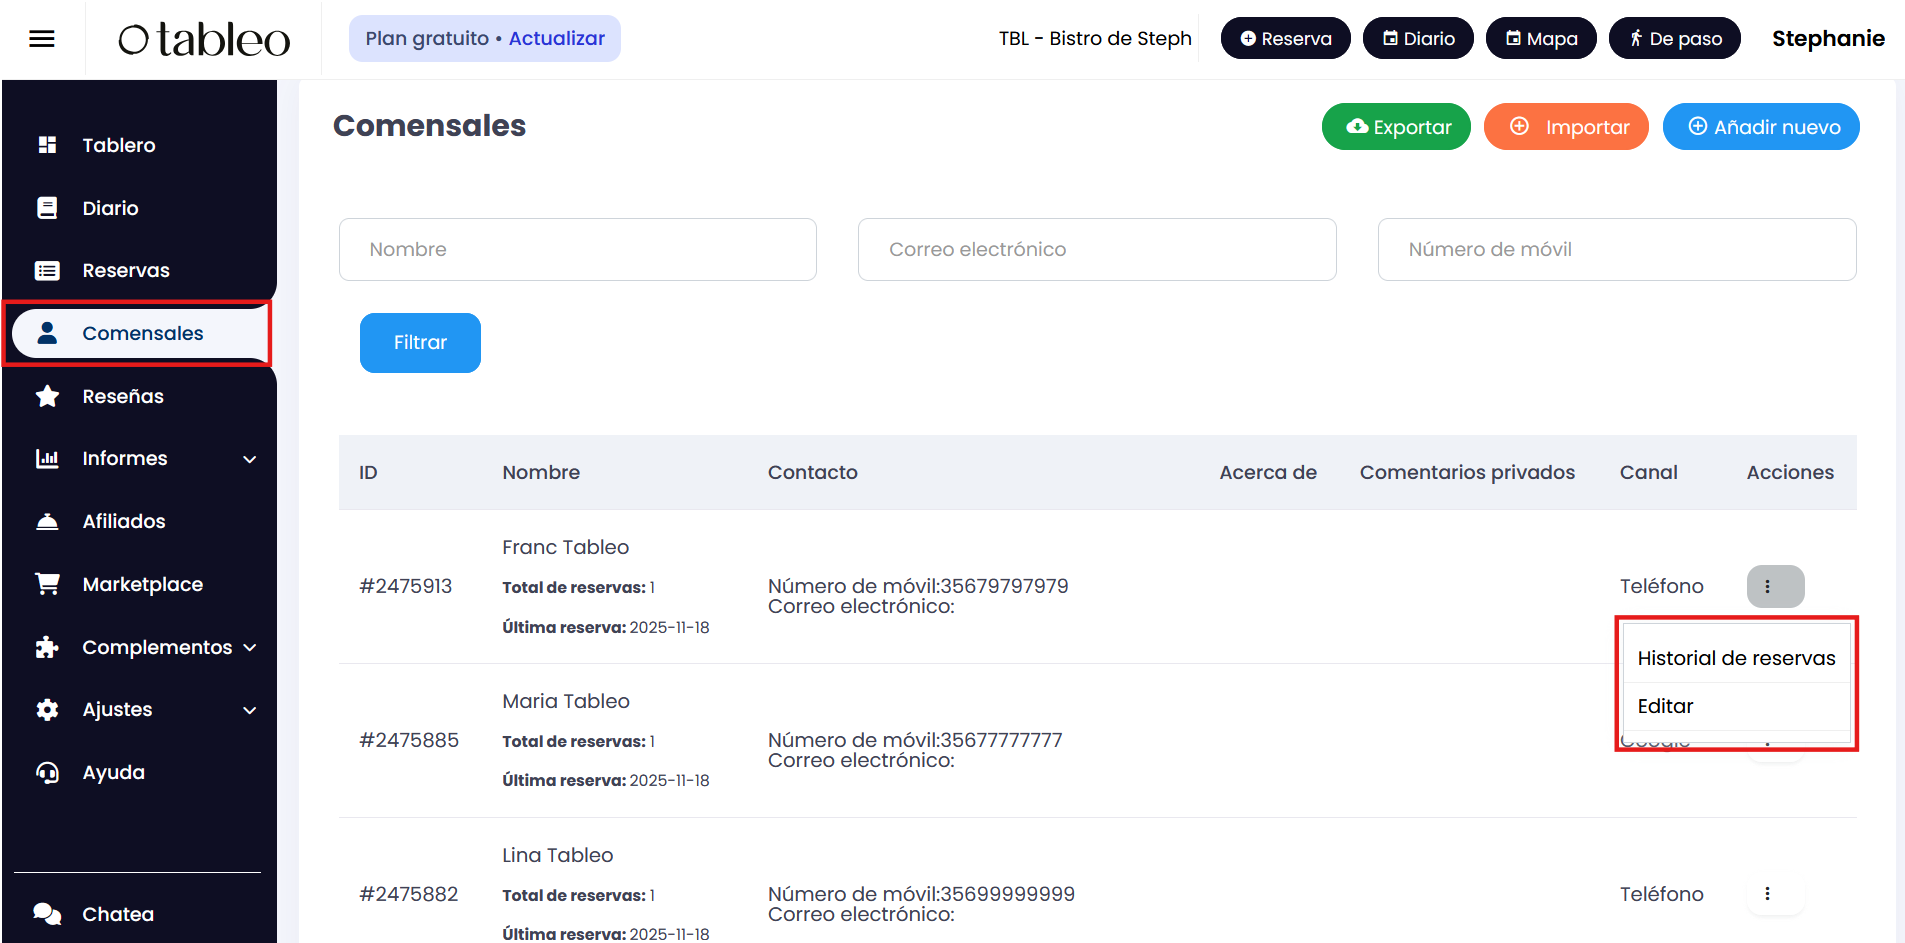Click the Afiliados bell icon
This screenshot has height=943, width=1905.
pyautogui.click(x=47, y=521)
